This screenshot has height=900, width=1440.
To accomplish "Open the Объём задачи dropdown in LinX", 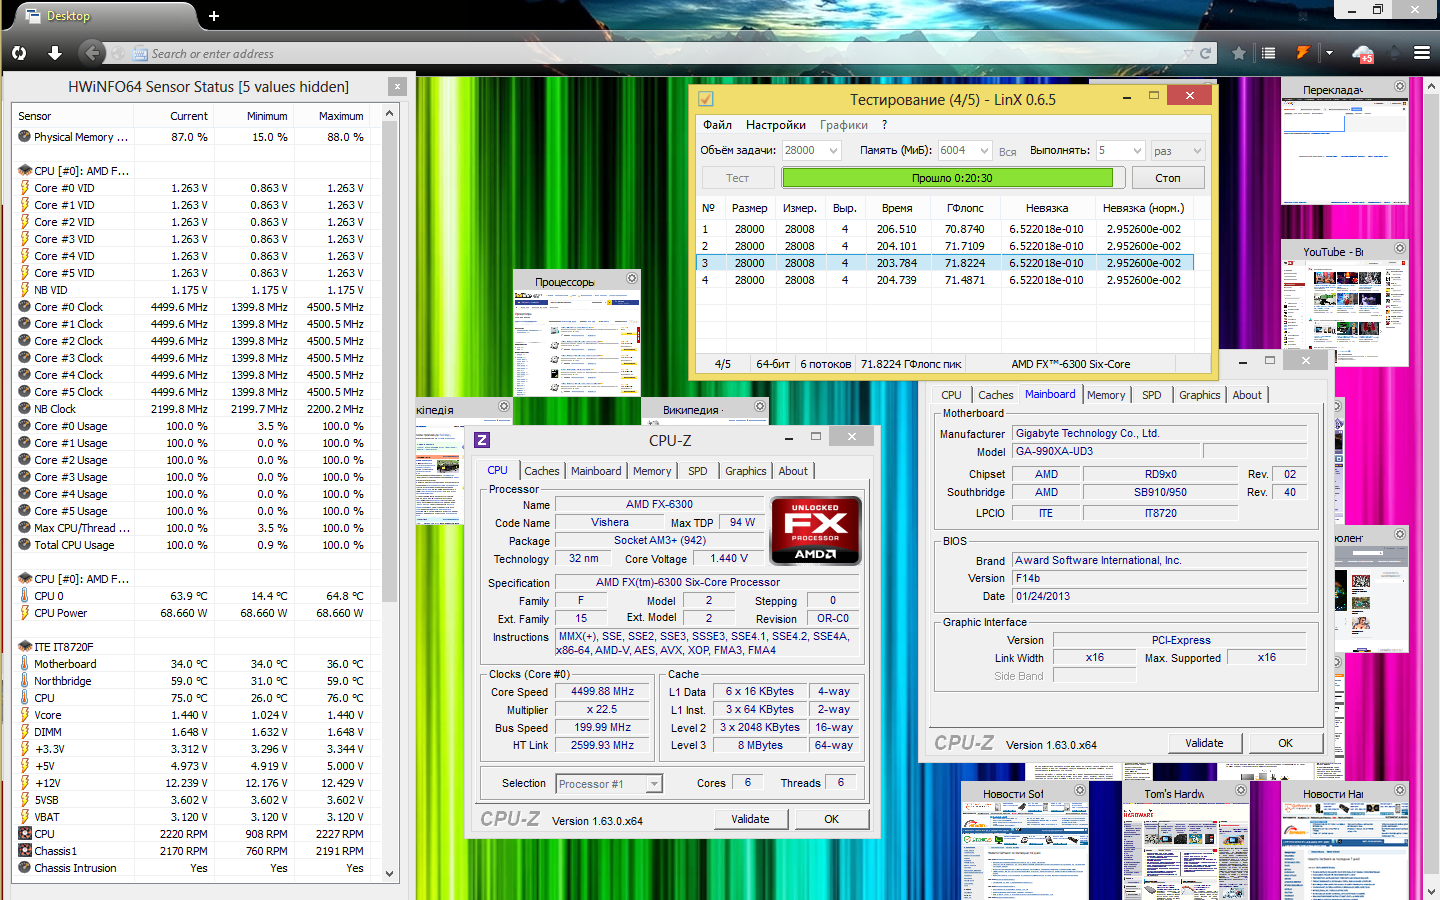I will coord(834,151).
